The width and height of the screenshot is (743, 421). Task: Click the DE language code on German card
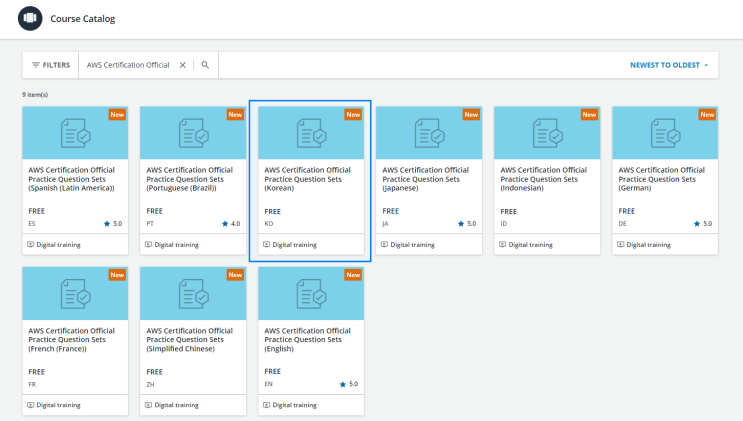(622, 223)
